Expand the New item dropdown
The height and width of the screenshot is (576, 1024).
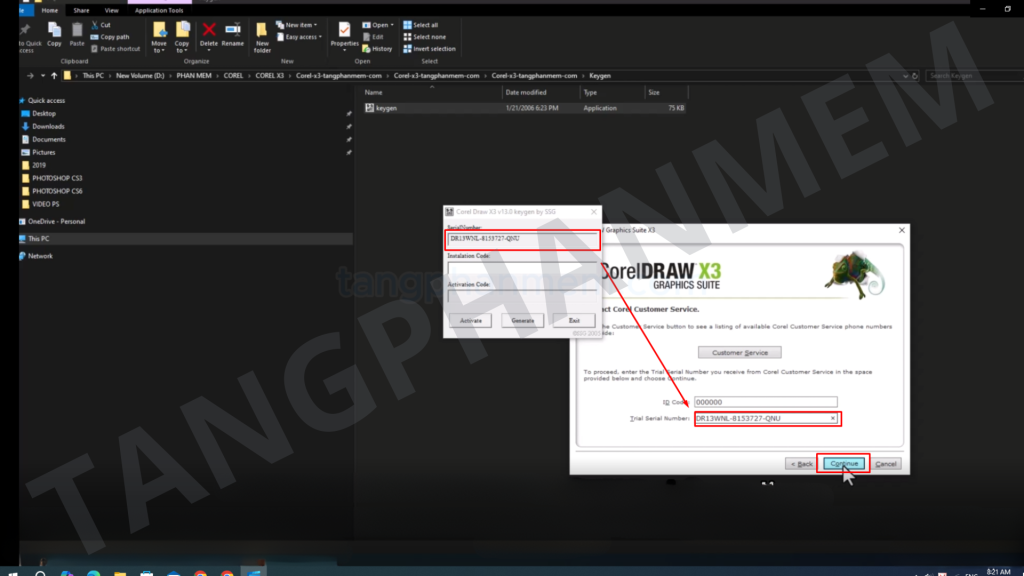coord(300,25)
